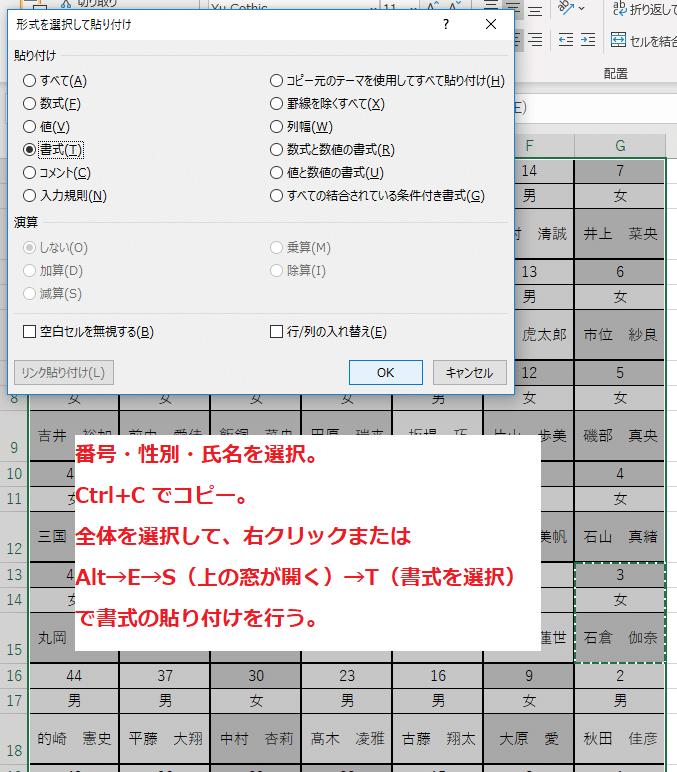Select すべての結合されている条件付き書式(G) option
This screenshot has width=677, height=772.
(x=378, y=196)
